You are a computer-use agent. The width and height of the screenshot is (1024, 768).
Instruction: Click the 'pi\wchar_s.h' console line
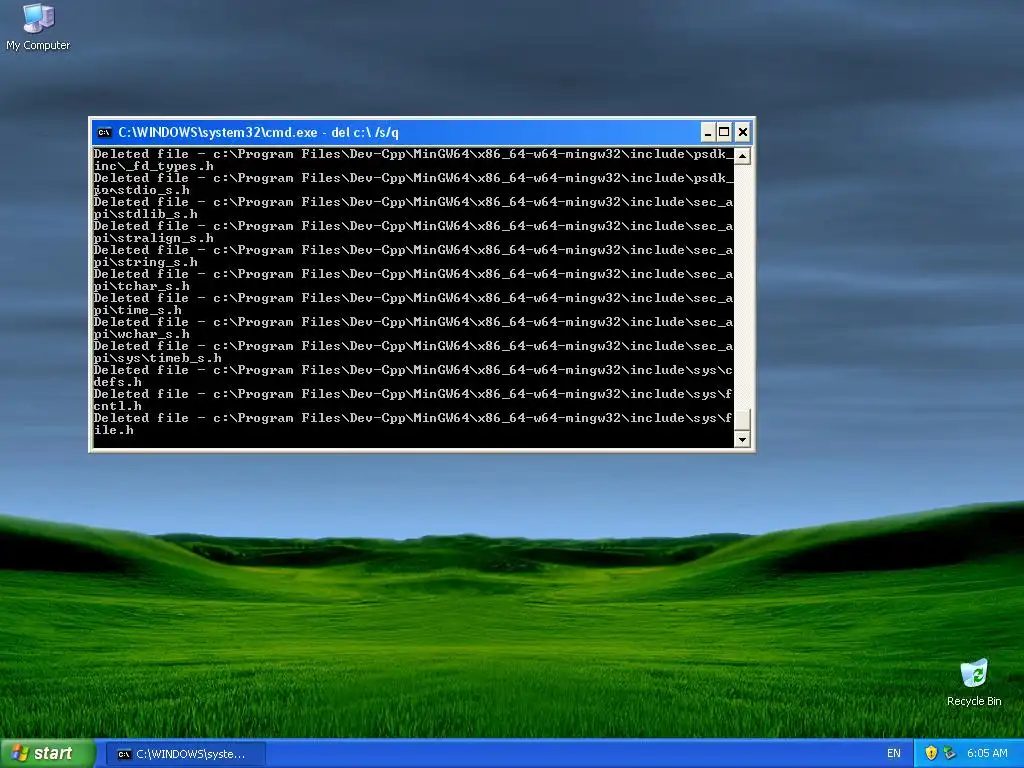tap(142, 334)
